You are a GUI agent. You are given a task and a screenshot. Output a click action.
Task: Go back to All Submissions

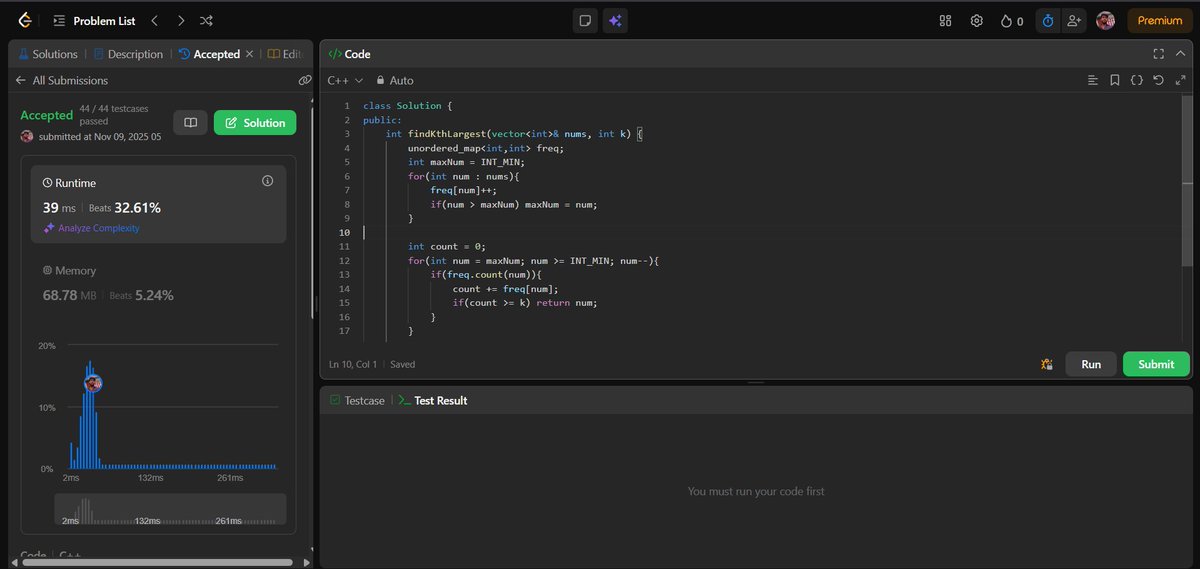coord(62,80)
